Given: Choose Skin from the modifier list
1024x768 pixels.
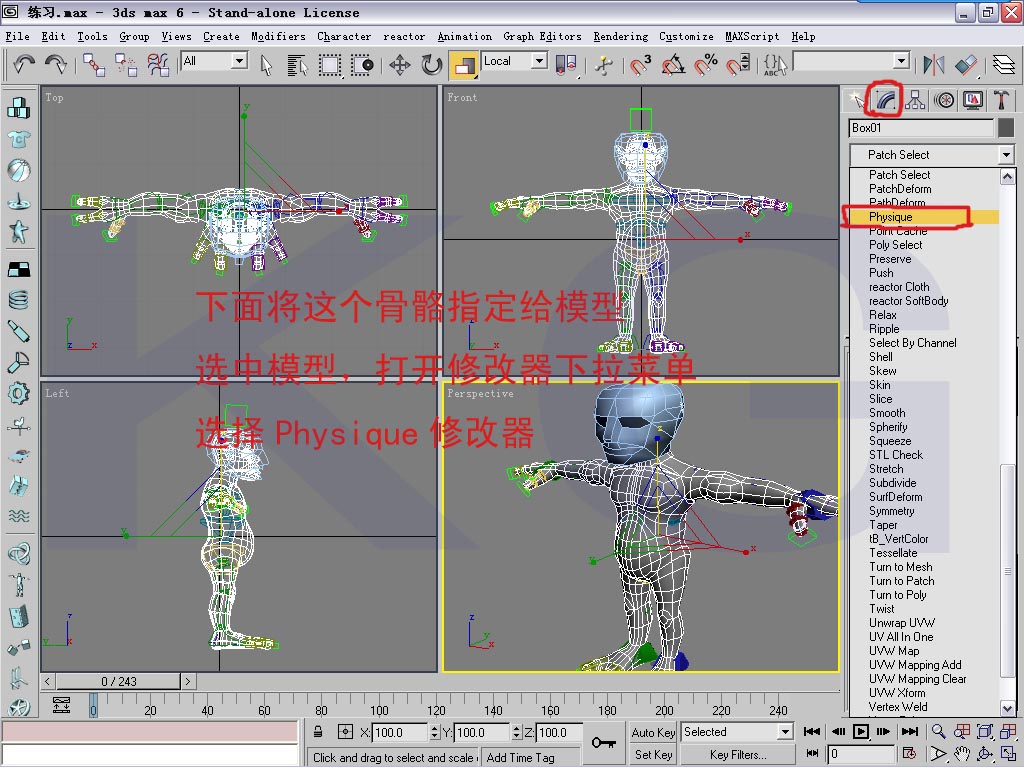Looking at the screenshot, I should pyautogui.click(x=879, y=385).
